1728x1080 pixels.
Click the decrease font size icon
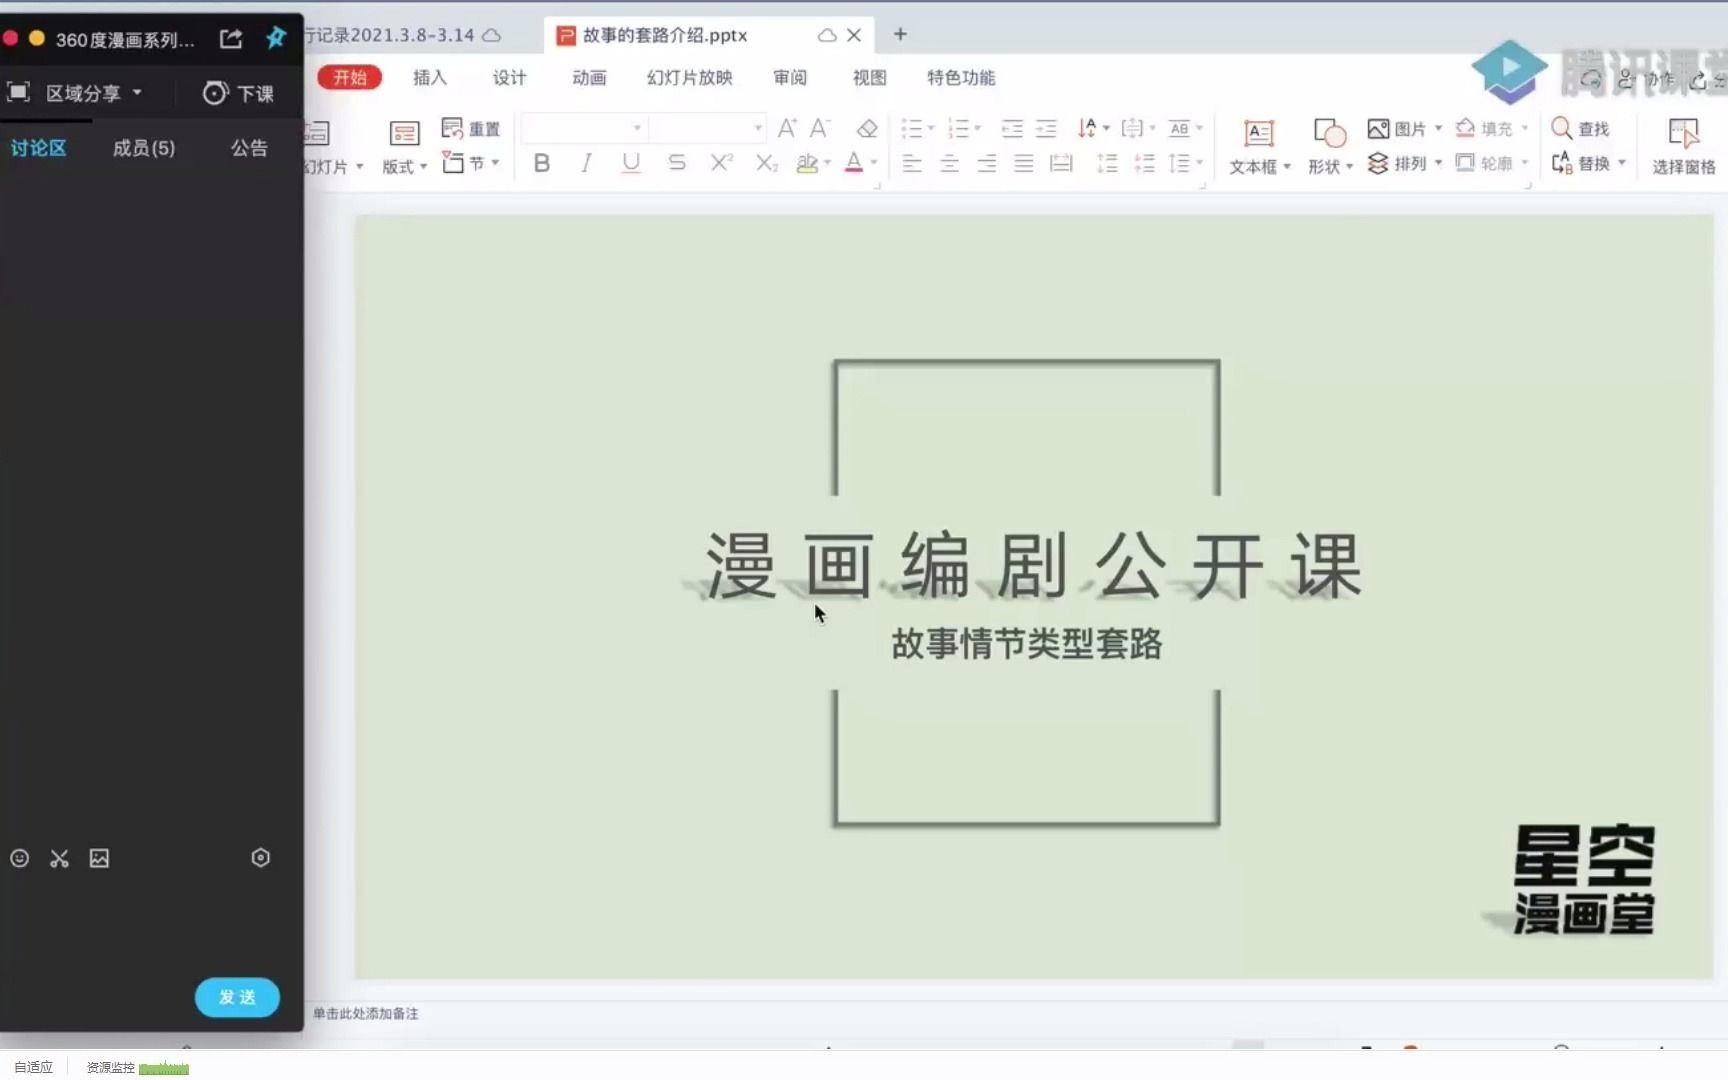pyautogui.click(x=820, y=128)
